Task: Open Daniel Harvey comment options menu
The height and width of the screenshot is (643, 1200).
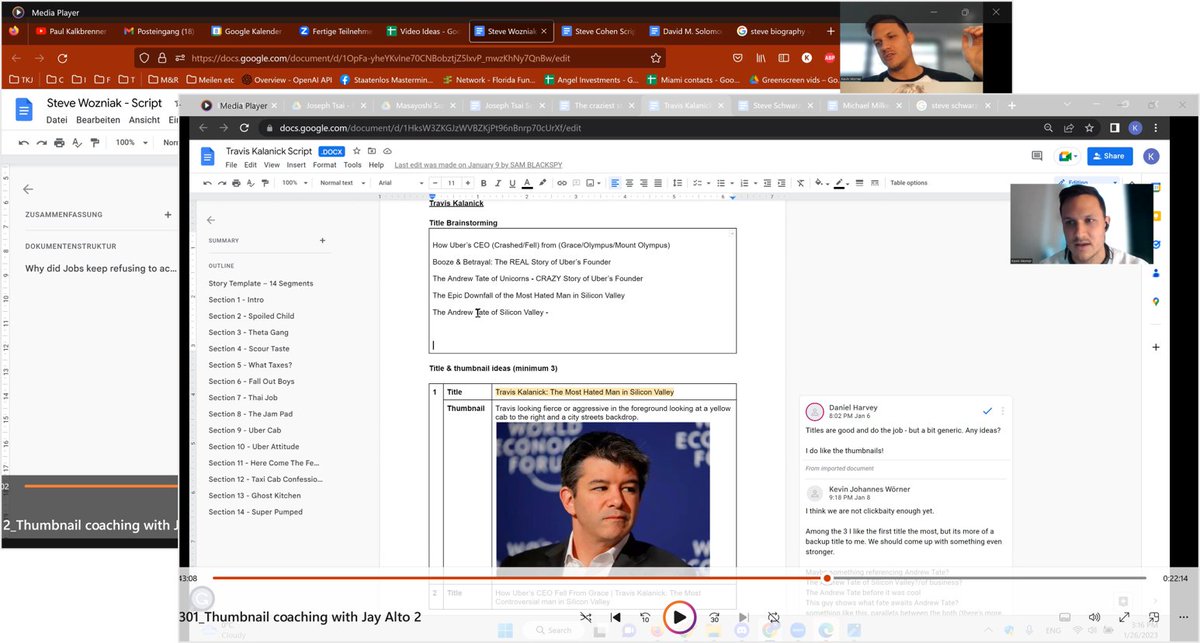Action: pyautogui.click(x=1003, y=411)
